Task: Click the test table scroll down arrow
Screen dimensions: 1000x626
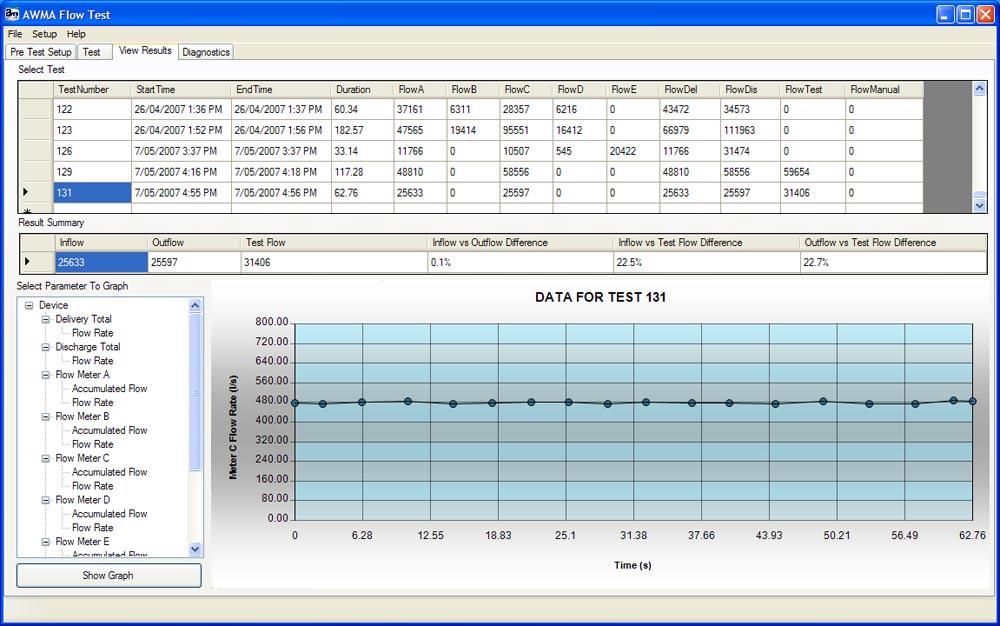Action: 980,205
